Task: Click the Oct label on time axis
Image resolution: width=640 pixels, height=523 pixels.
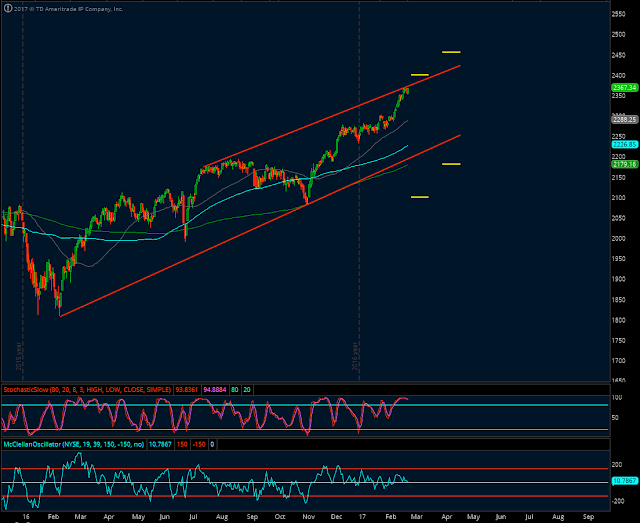Action: 280,517
